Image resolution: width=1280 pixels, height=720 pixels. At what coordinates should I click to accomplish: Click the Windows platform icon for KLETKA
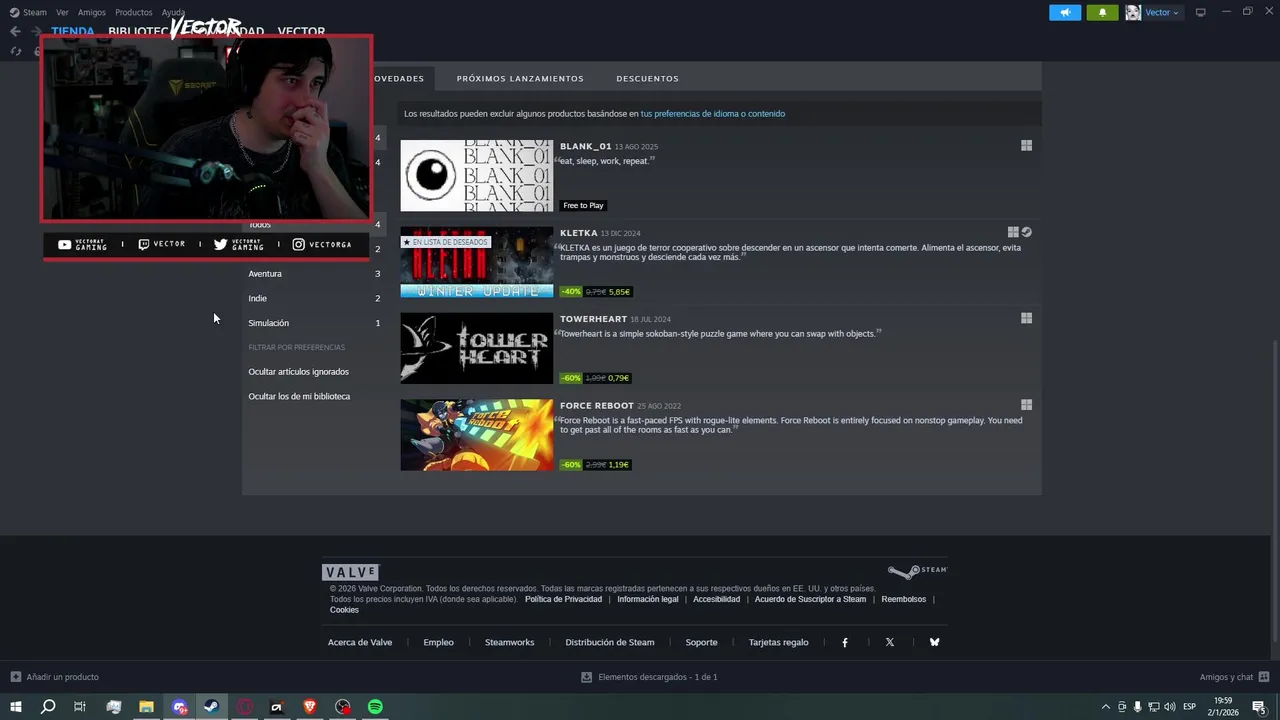1013,232
